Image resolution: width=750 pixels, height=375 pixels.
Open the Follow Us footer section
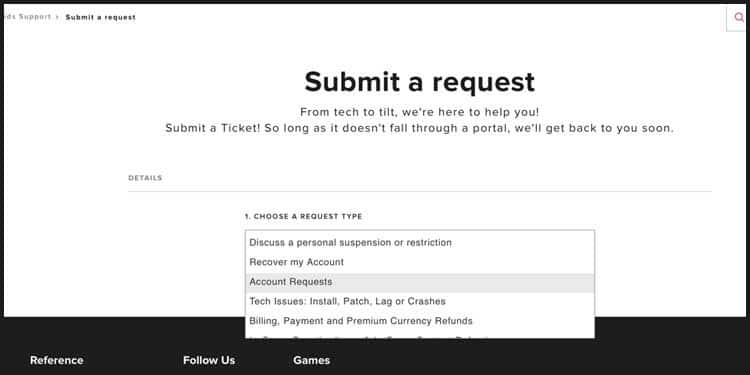pos(209,360)
